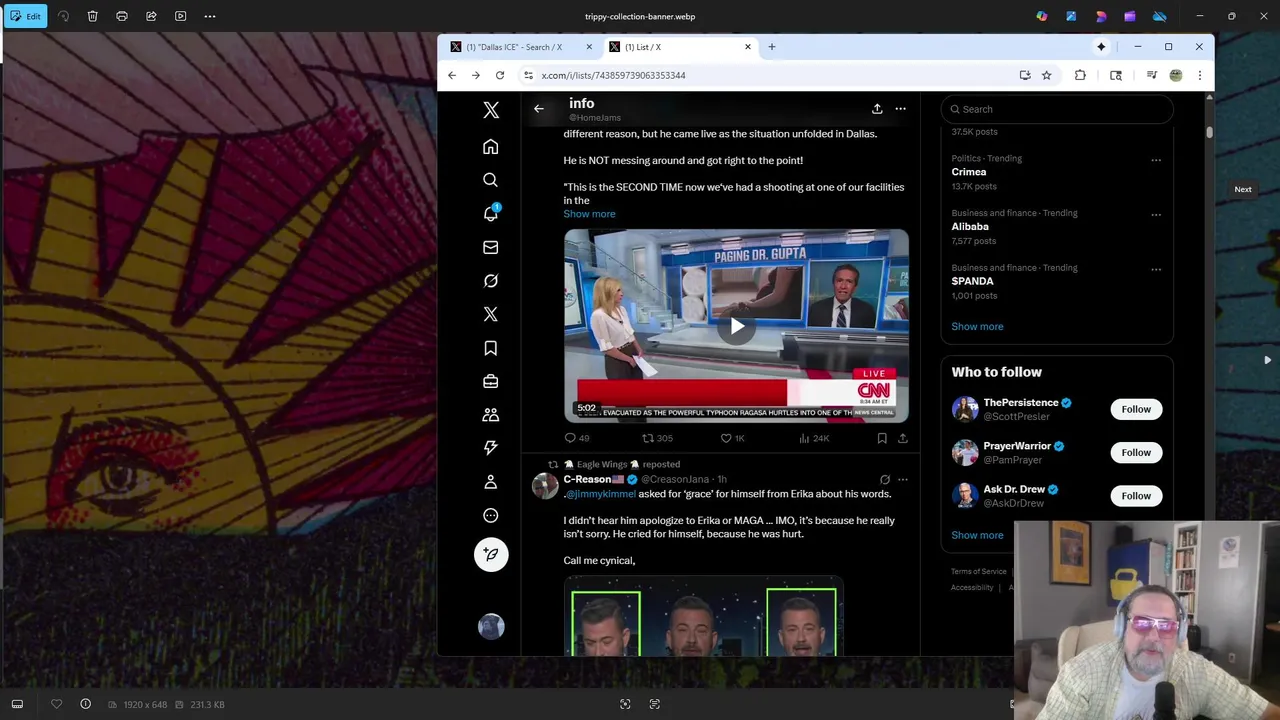Open browser Extensions puzzle icon
The height and width of the screenshot is (720, 1280).
click(x=1080, y=75)
